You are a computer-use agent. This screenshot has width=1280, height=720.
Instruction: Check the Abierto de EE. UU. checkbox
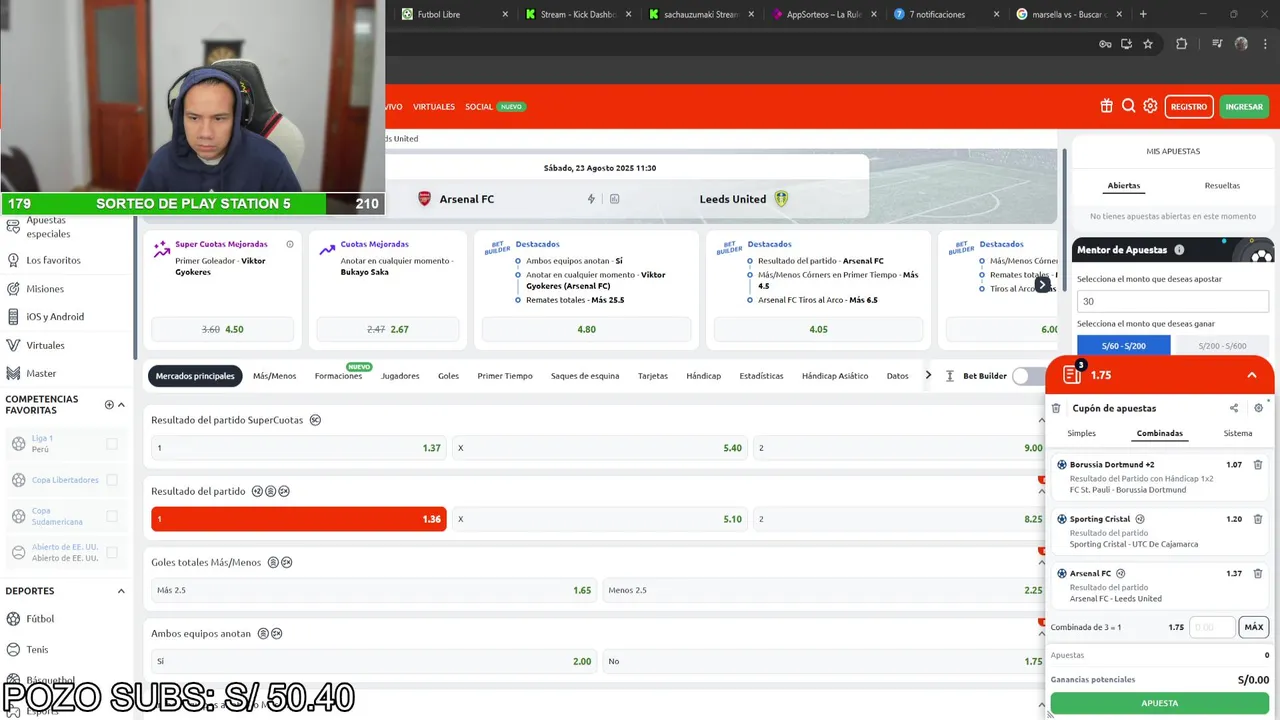pyautogui.click(x=112, y=552)
